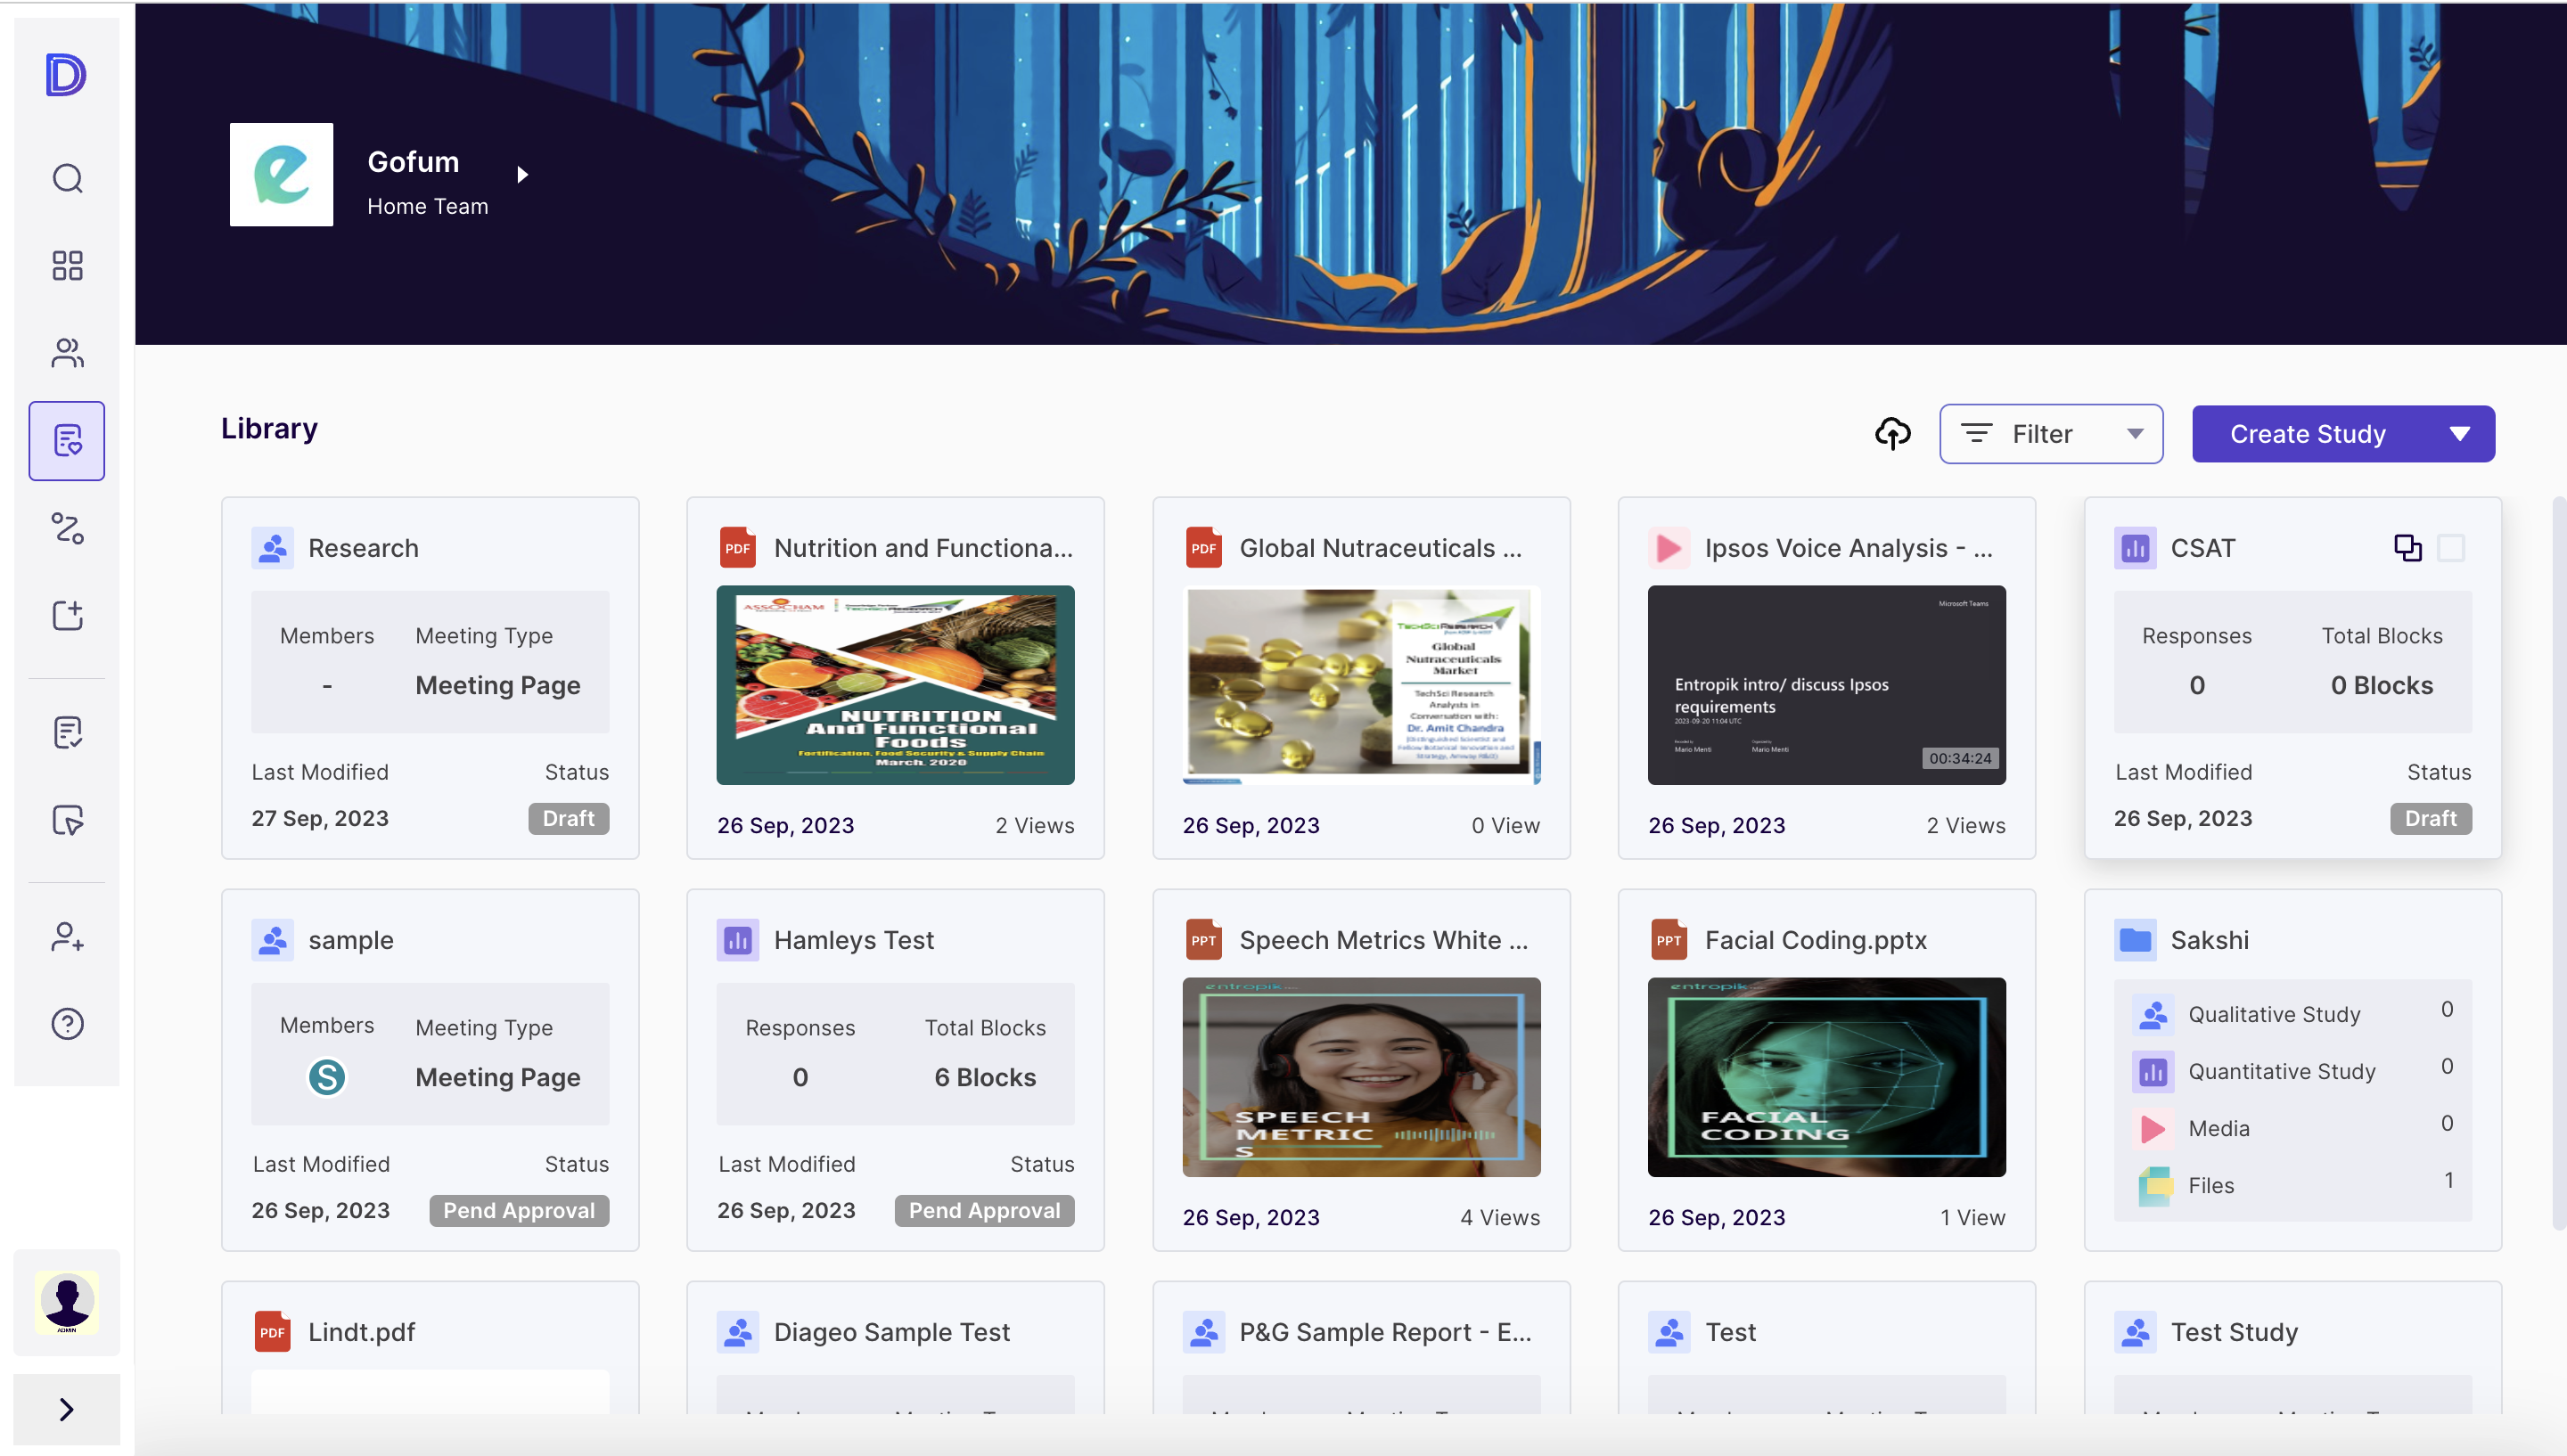The height and width of the screenshot is (1456, 2567).
Task: Click the Test card study icon
Action: 1669,1331
